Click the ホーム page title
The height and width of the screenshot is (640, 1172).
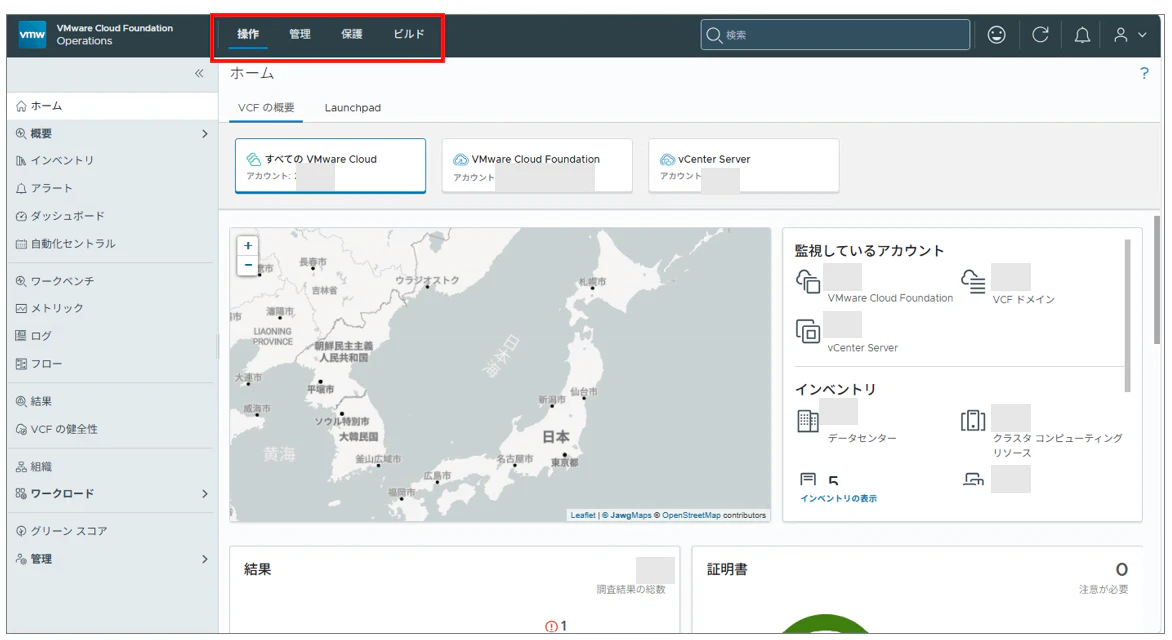[x=252, y=73]
